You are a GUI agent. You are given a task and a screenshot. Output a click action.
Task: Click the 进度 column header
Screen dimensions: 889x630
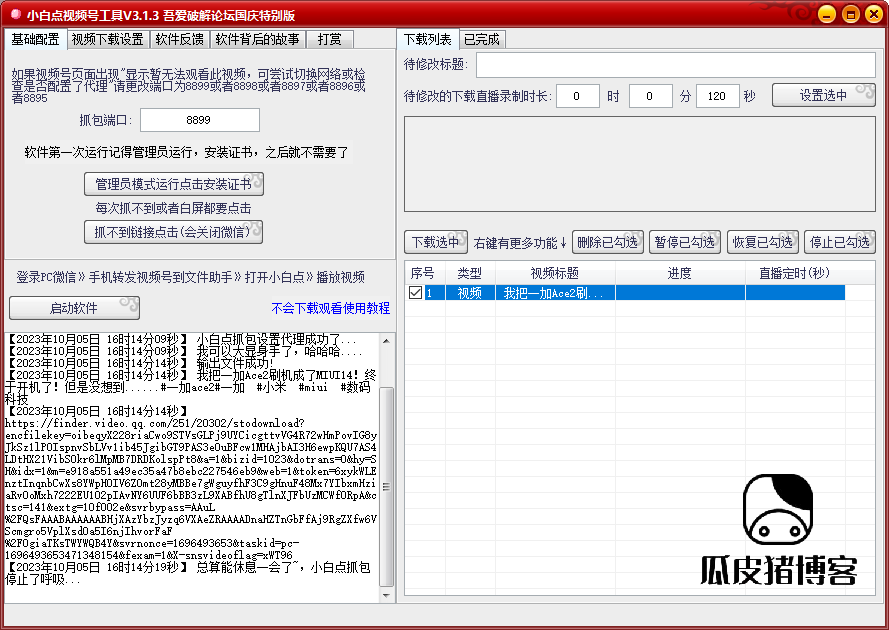(x=680, y=273)
